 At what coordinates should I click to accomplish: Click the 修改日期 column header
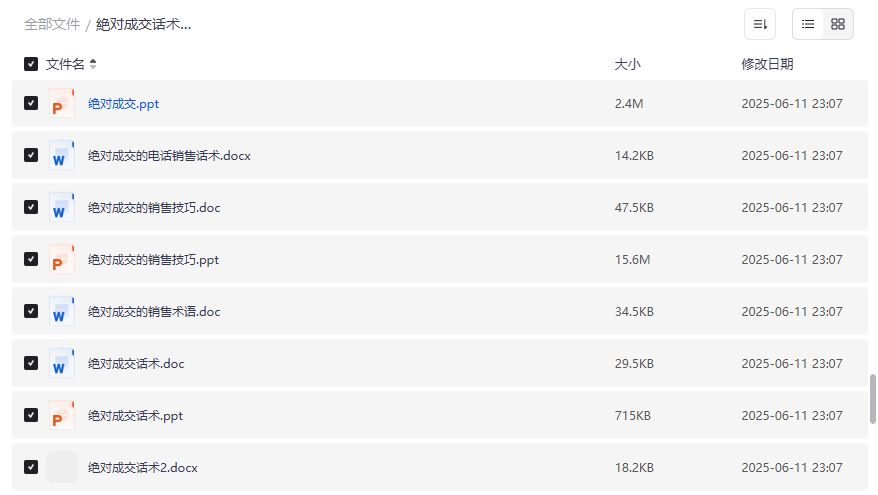(x=767, y=64)
